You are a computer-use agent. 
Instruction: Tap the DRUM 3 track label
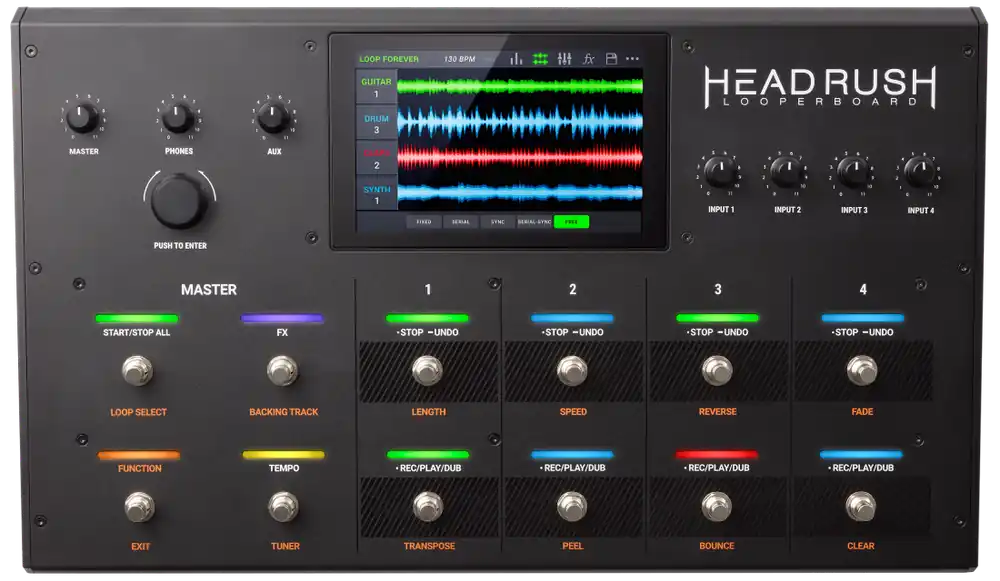coord(376,124)
